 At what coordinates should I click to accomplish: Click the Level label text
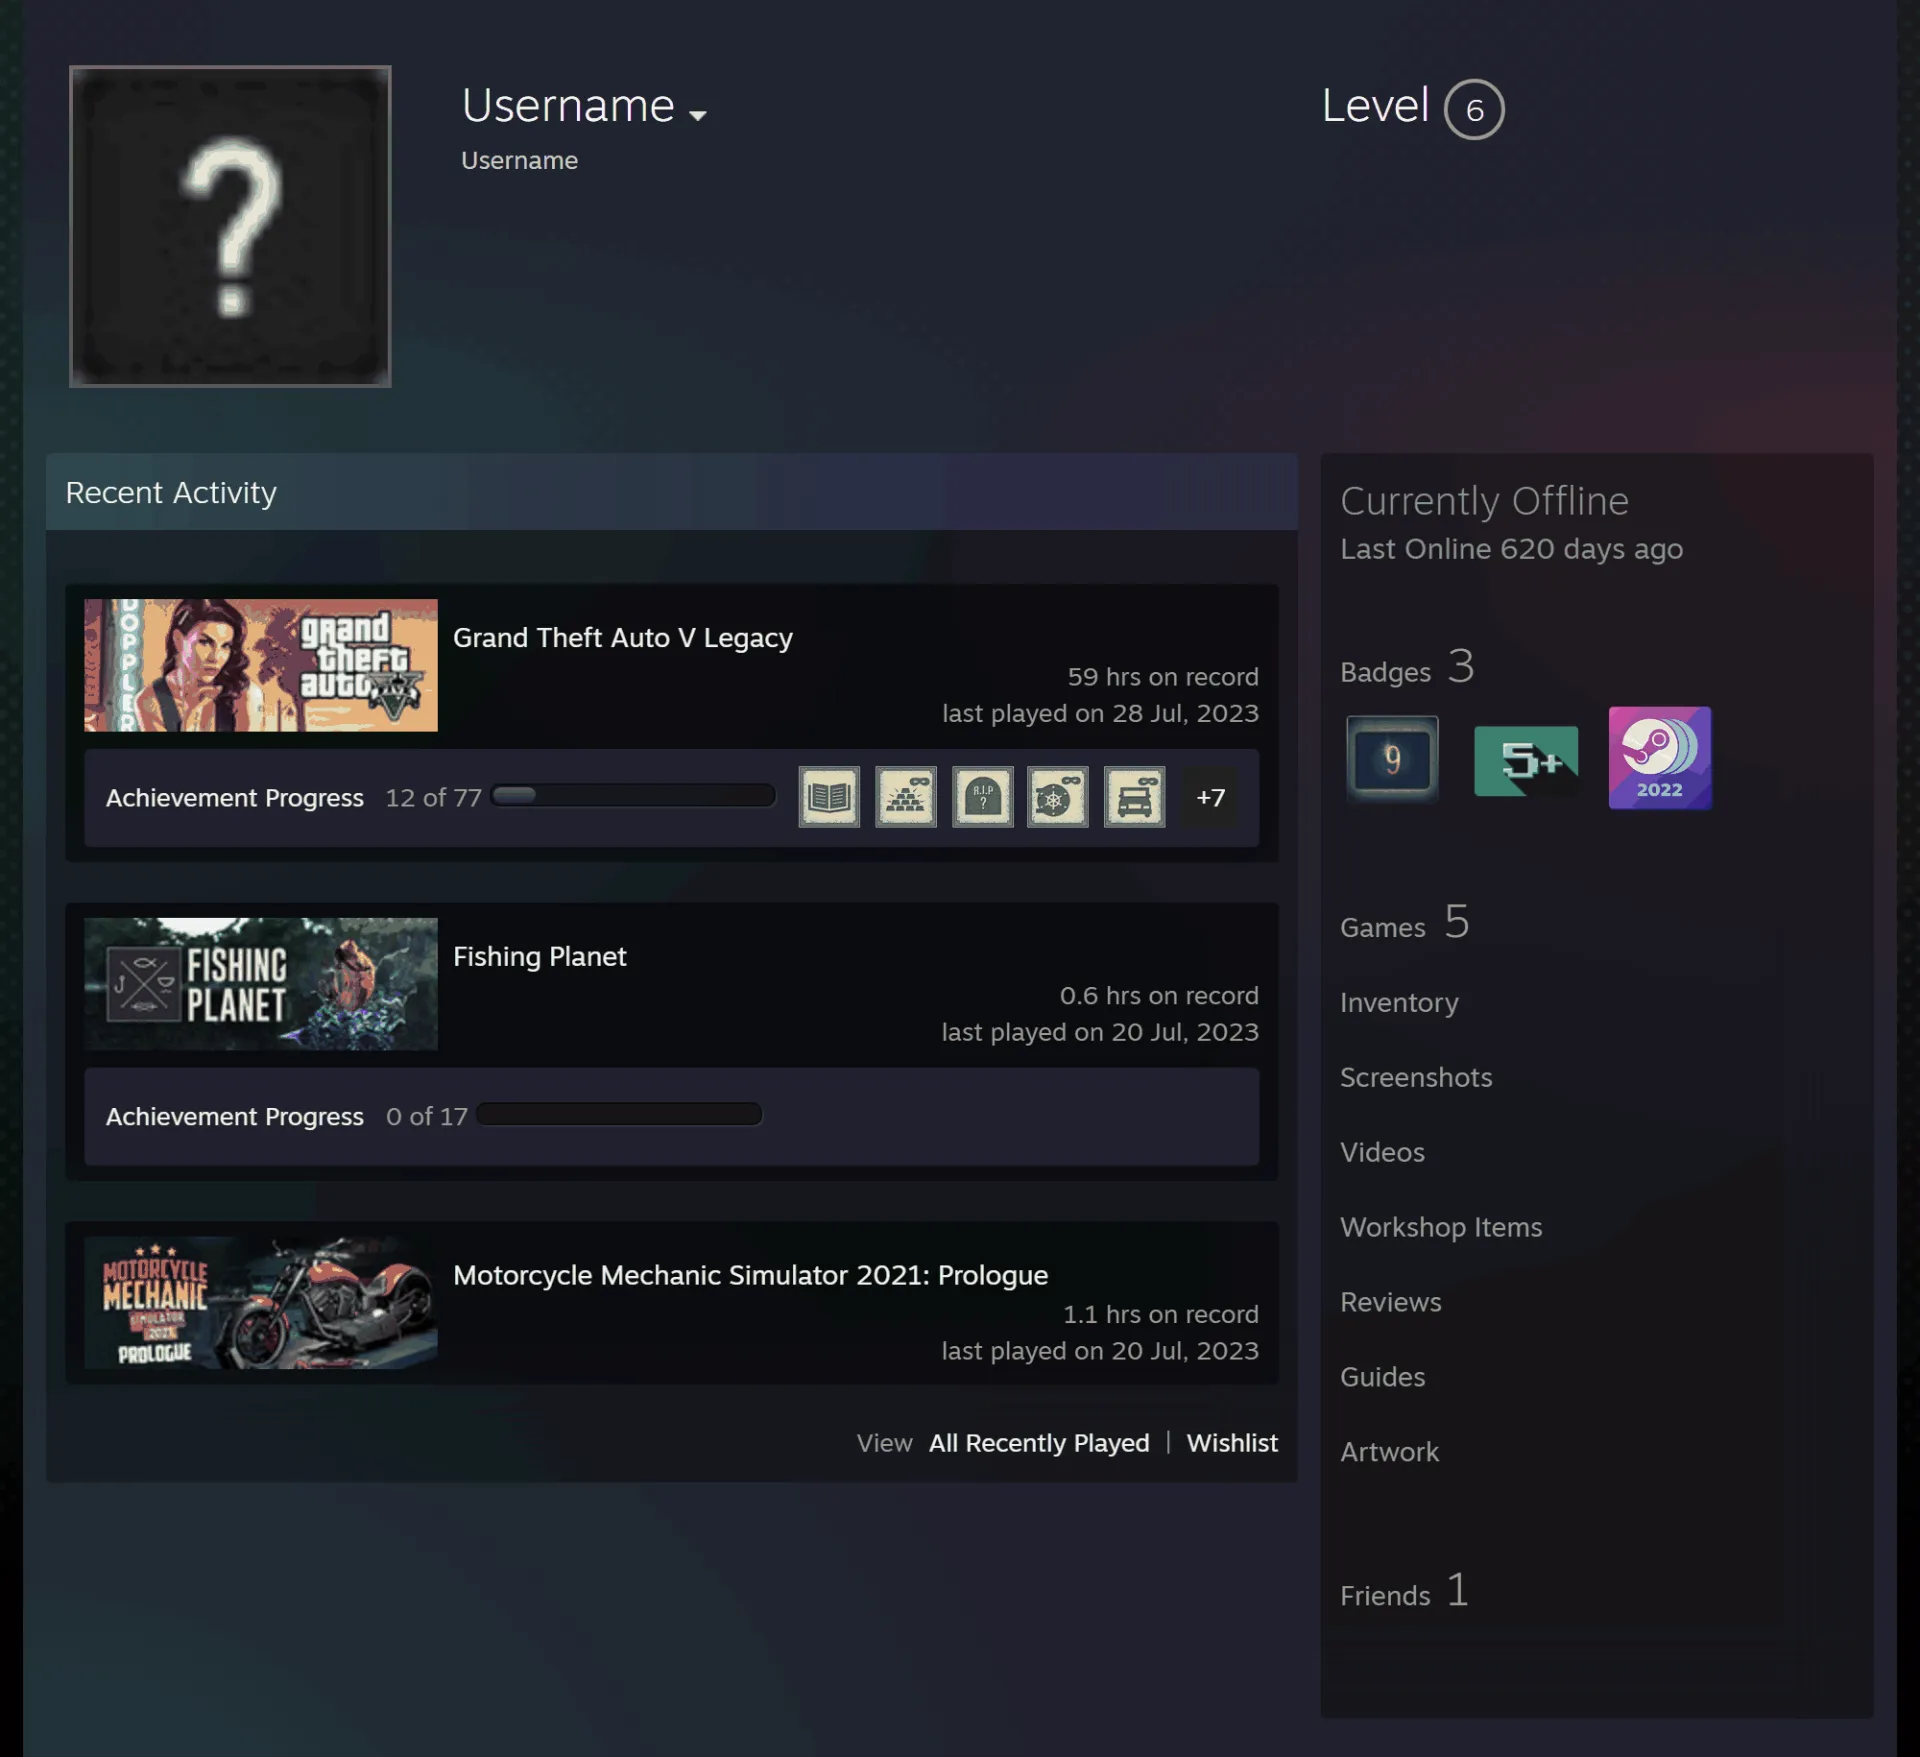(1375, 105)
